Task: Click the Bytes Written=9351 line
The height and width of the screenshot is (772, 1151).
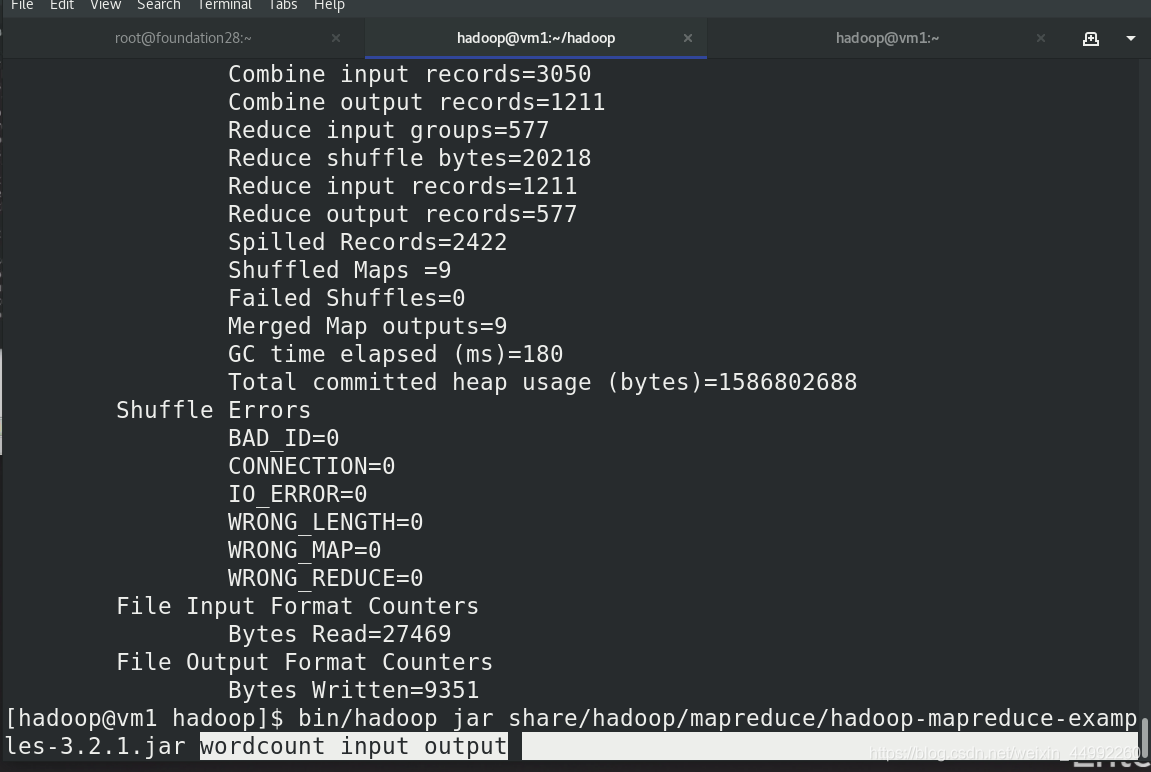Action: coord(354,691)
